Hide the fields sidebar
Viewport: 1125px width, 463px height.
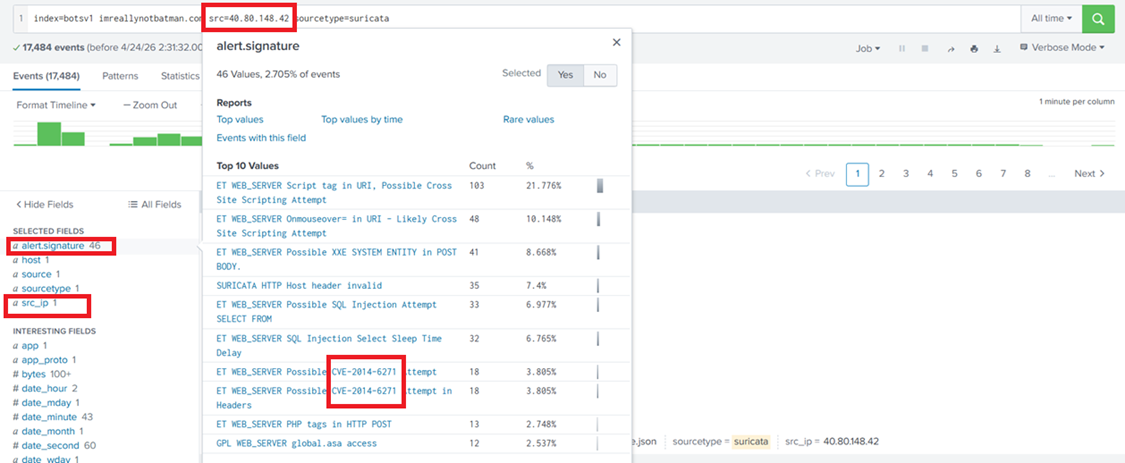tap(44, 205)
